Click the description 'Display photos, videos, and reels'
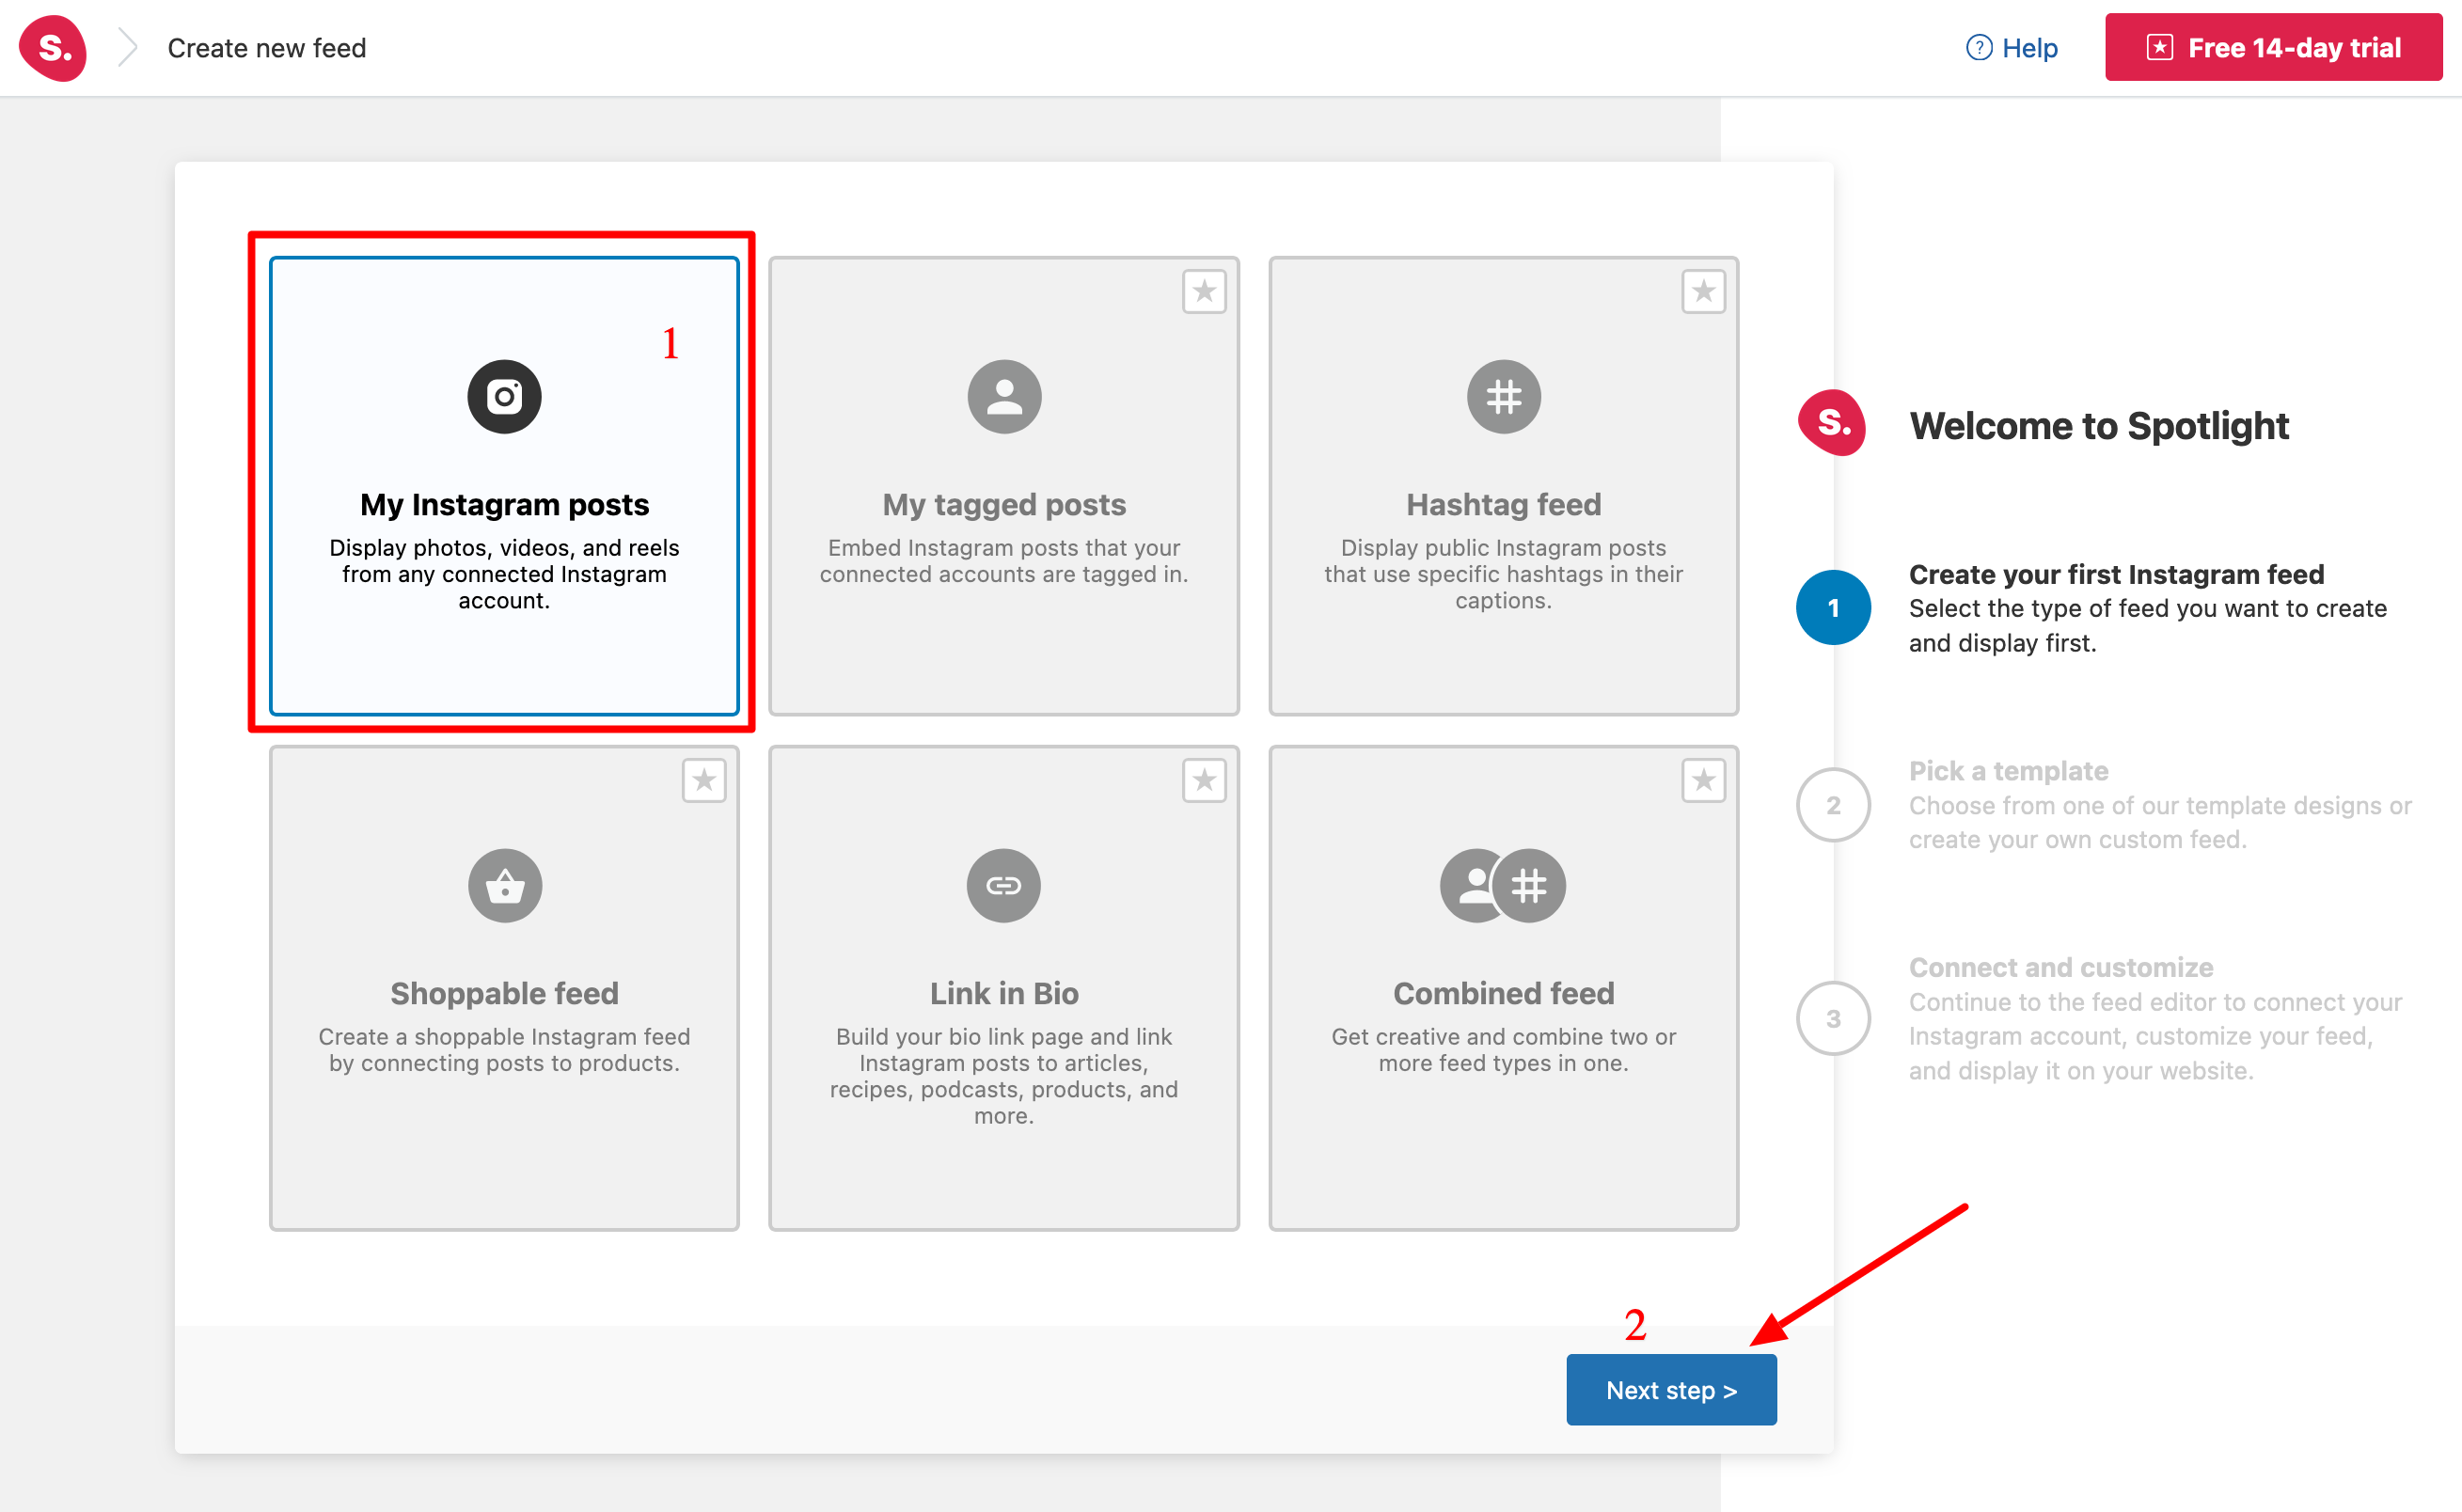This screenshot has width=2462, height=1512. click(x=504, y=548)
